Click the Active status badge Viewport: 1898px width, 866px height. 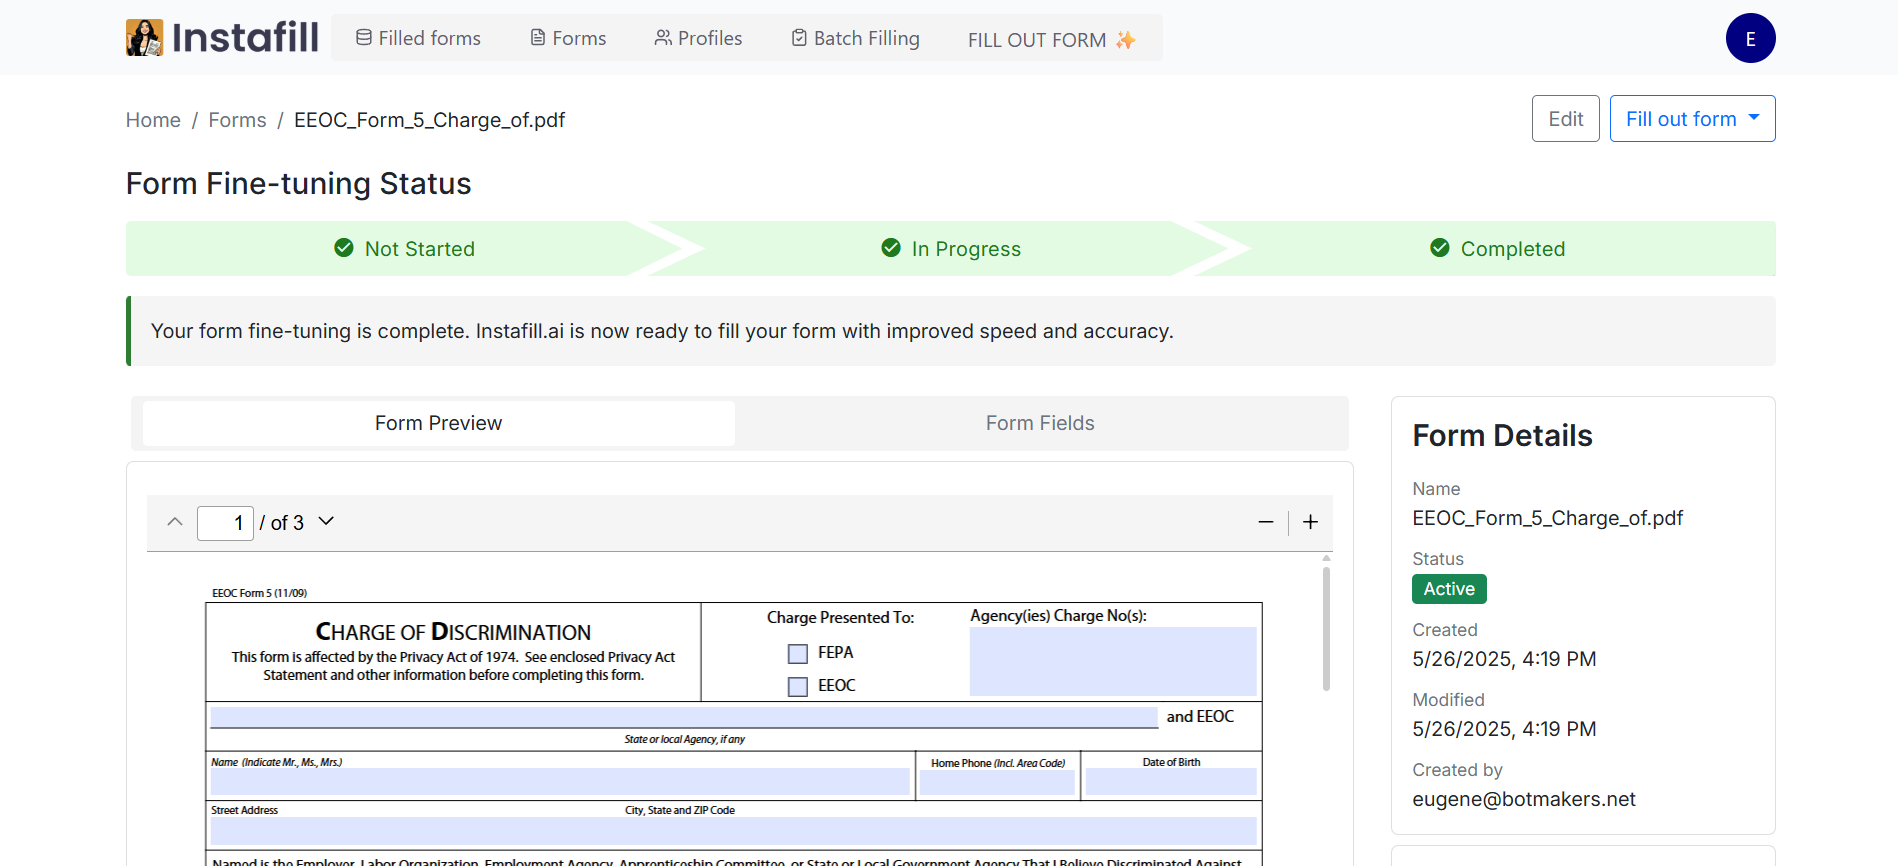[x=1449, y=589]
